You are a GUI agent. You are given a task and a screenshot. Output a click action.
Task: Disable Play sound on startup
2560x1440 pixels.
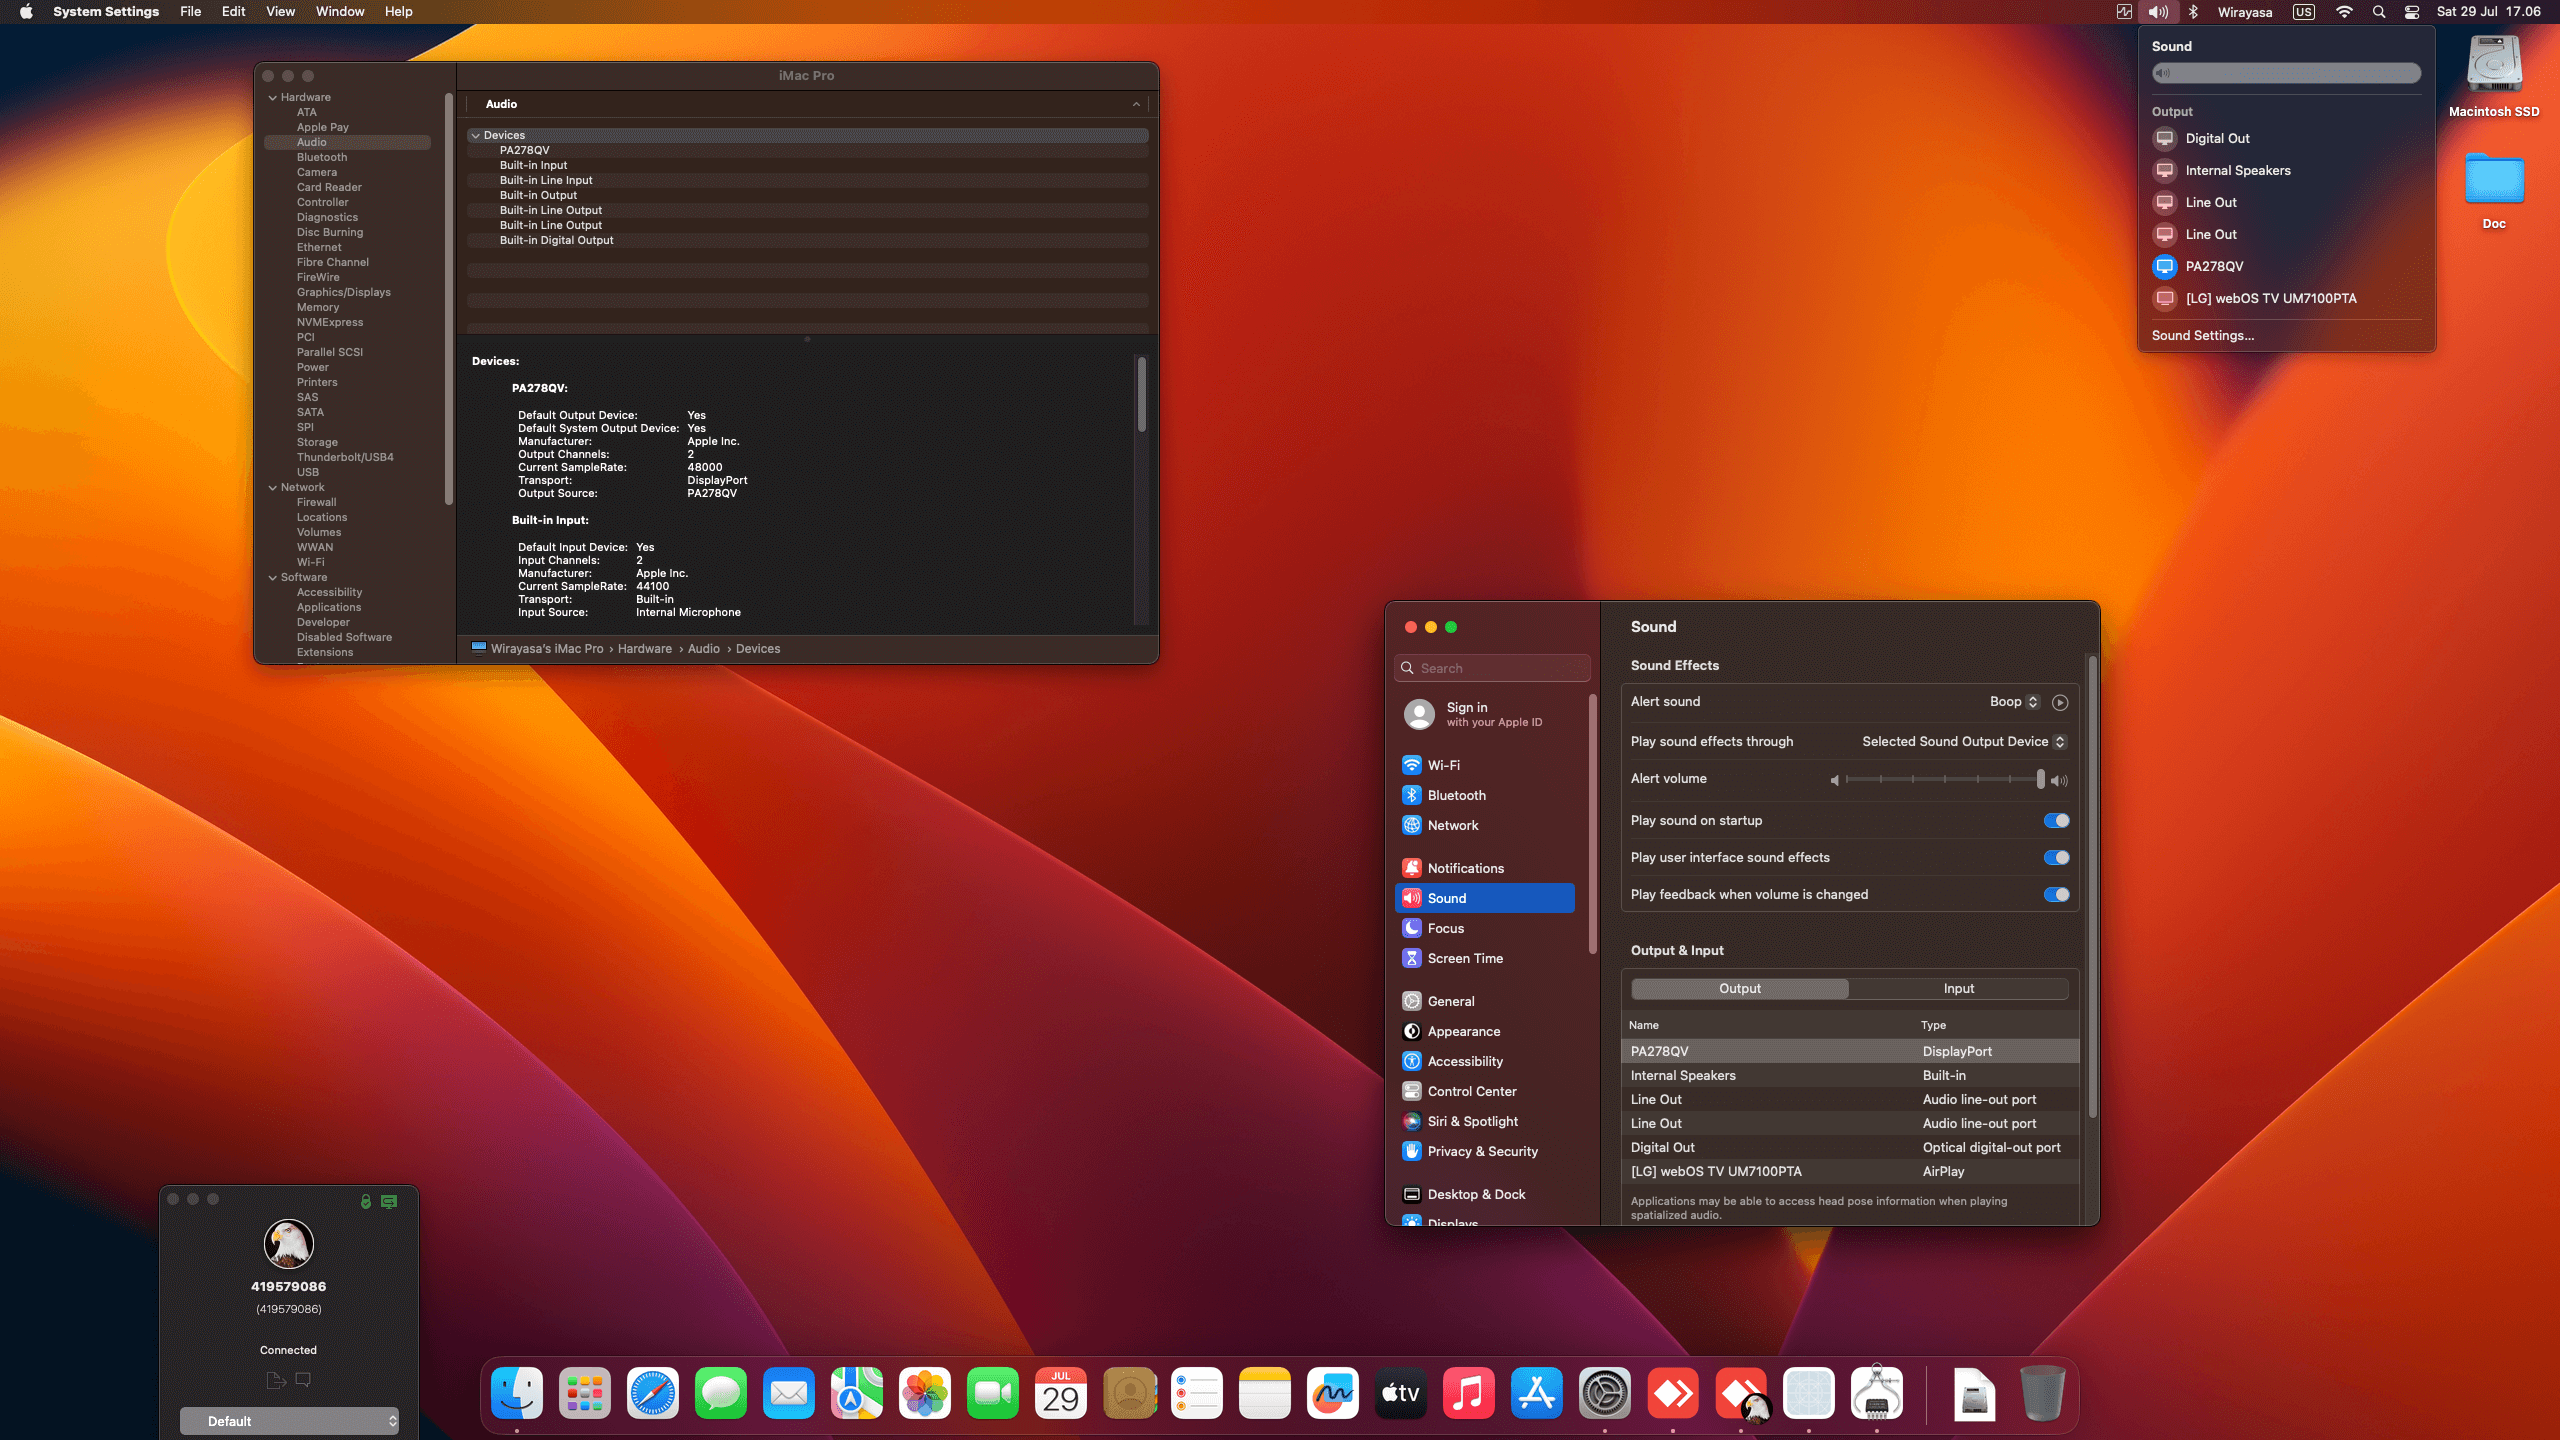[2055, 820]
